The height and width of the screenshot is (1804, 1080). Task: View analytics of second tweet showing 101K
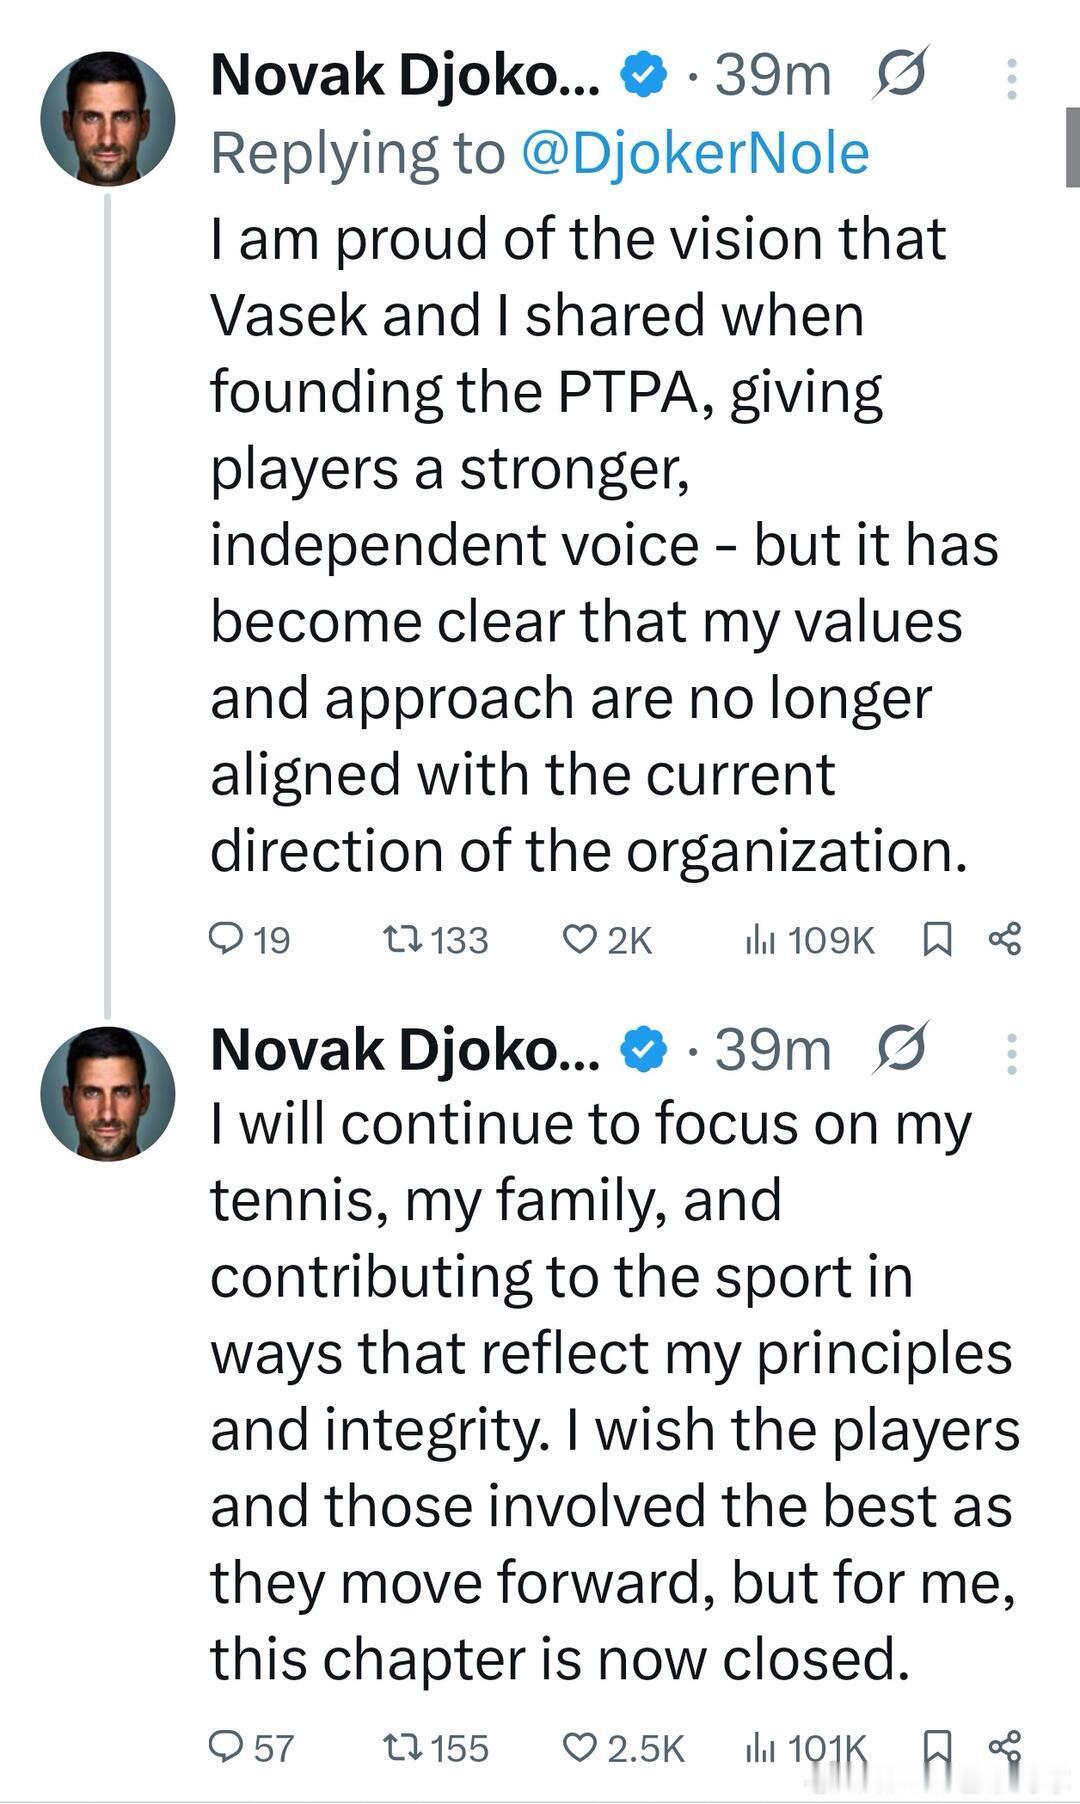point(760,1747)
